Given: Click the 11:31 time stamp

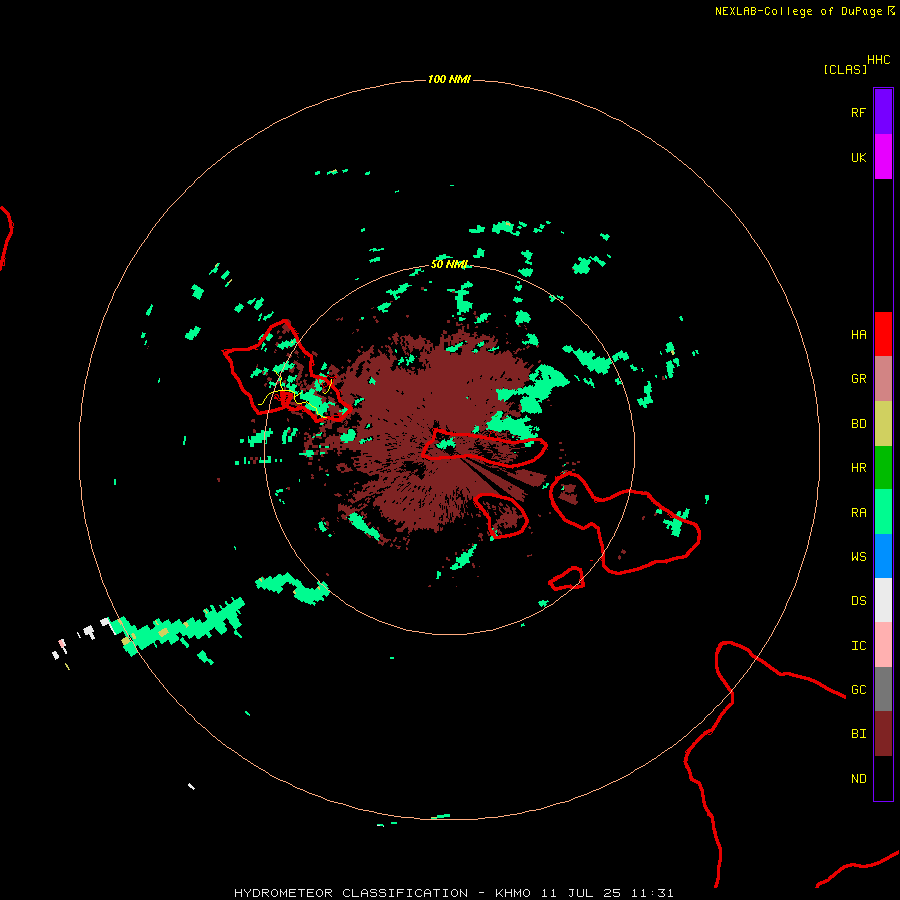Looking at the screenshot, I should tap(652, 893).
